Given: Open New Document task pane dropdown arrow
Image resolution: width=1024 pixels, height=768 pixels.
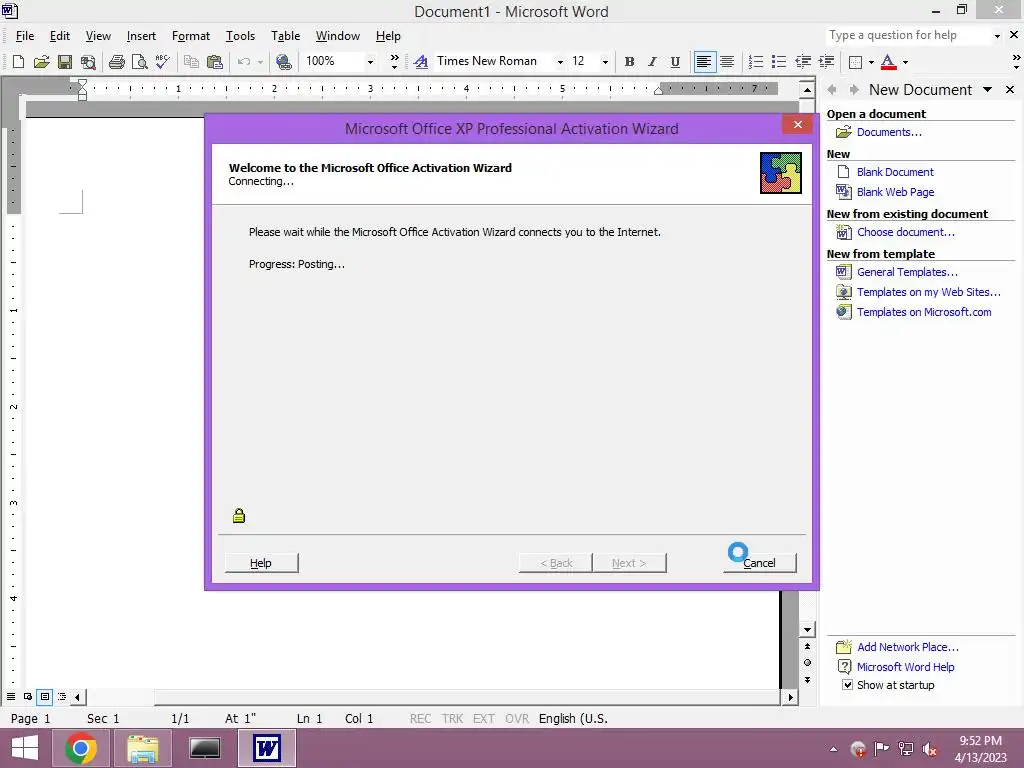Looking at the screenshot, I should (987, 90).
